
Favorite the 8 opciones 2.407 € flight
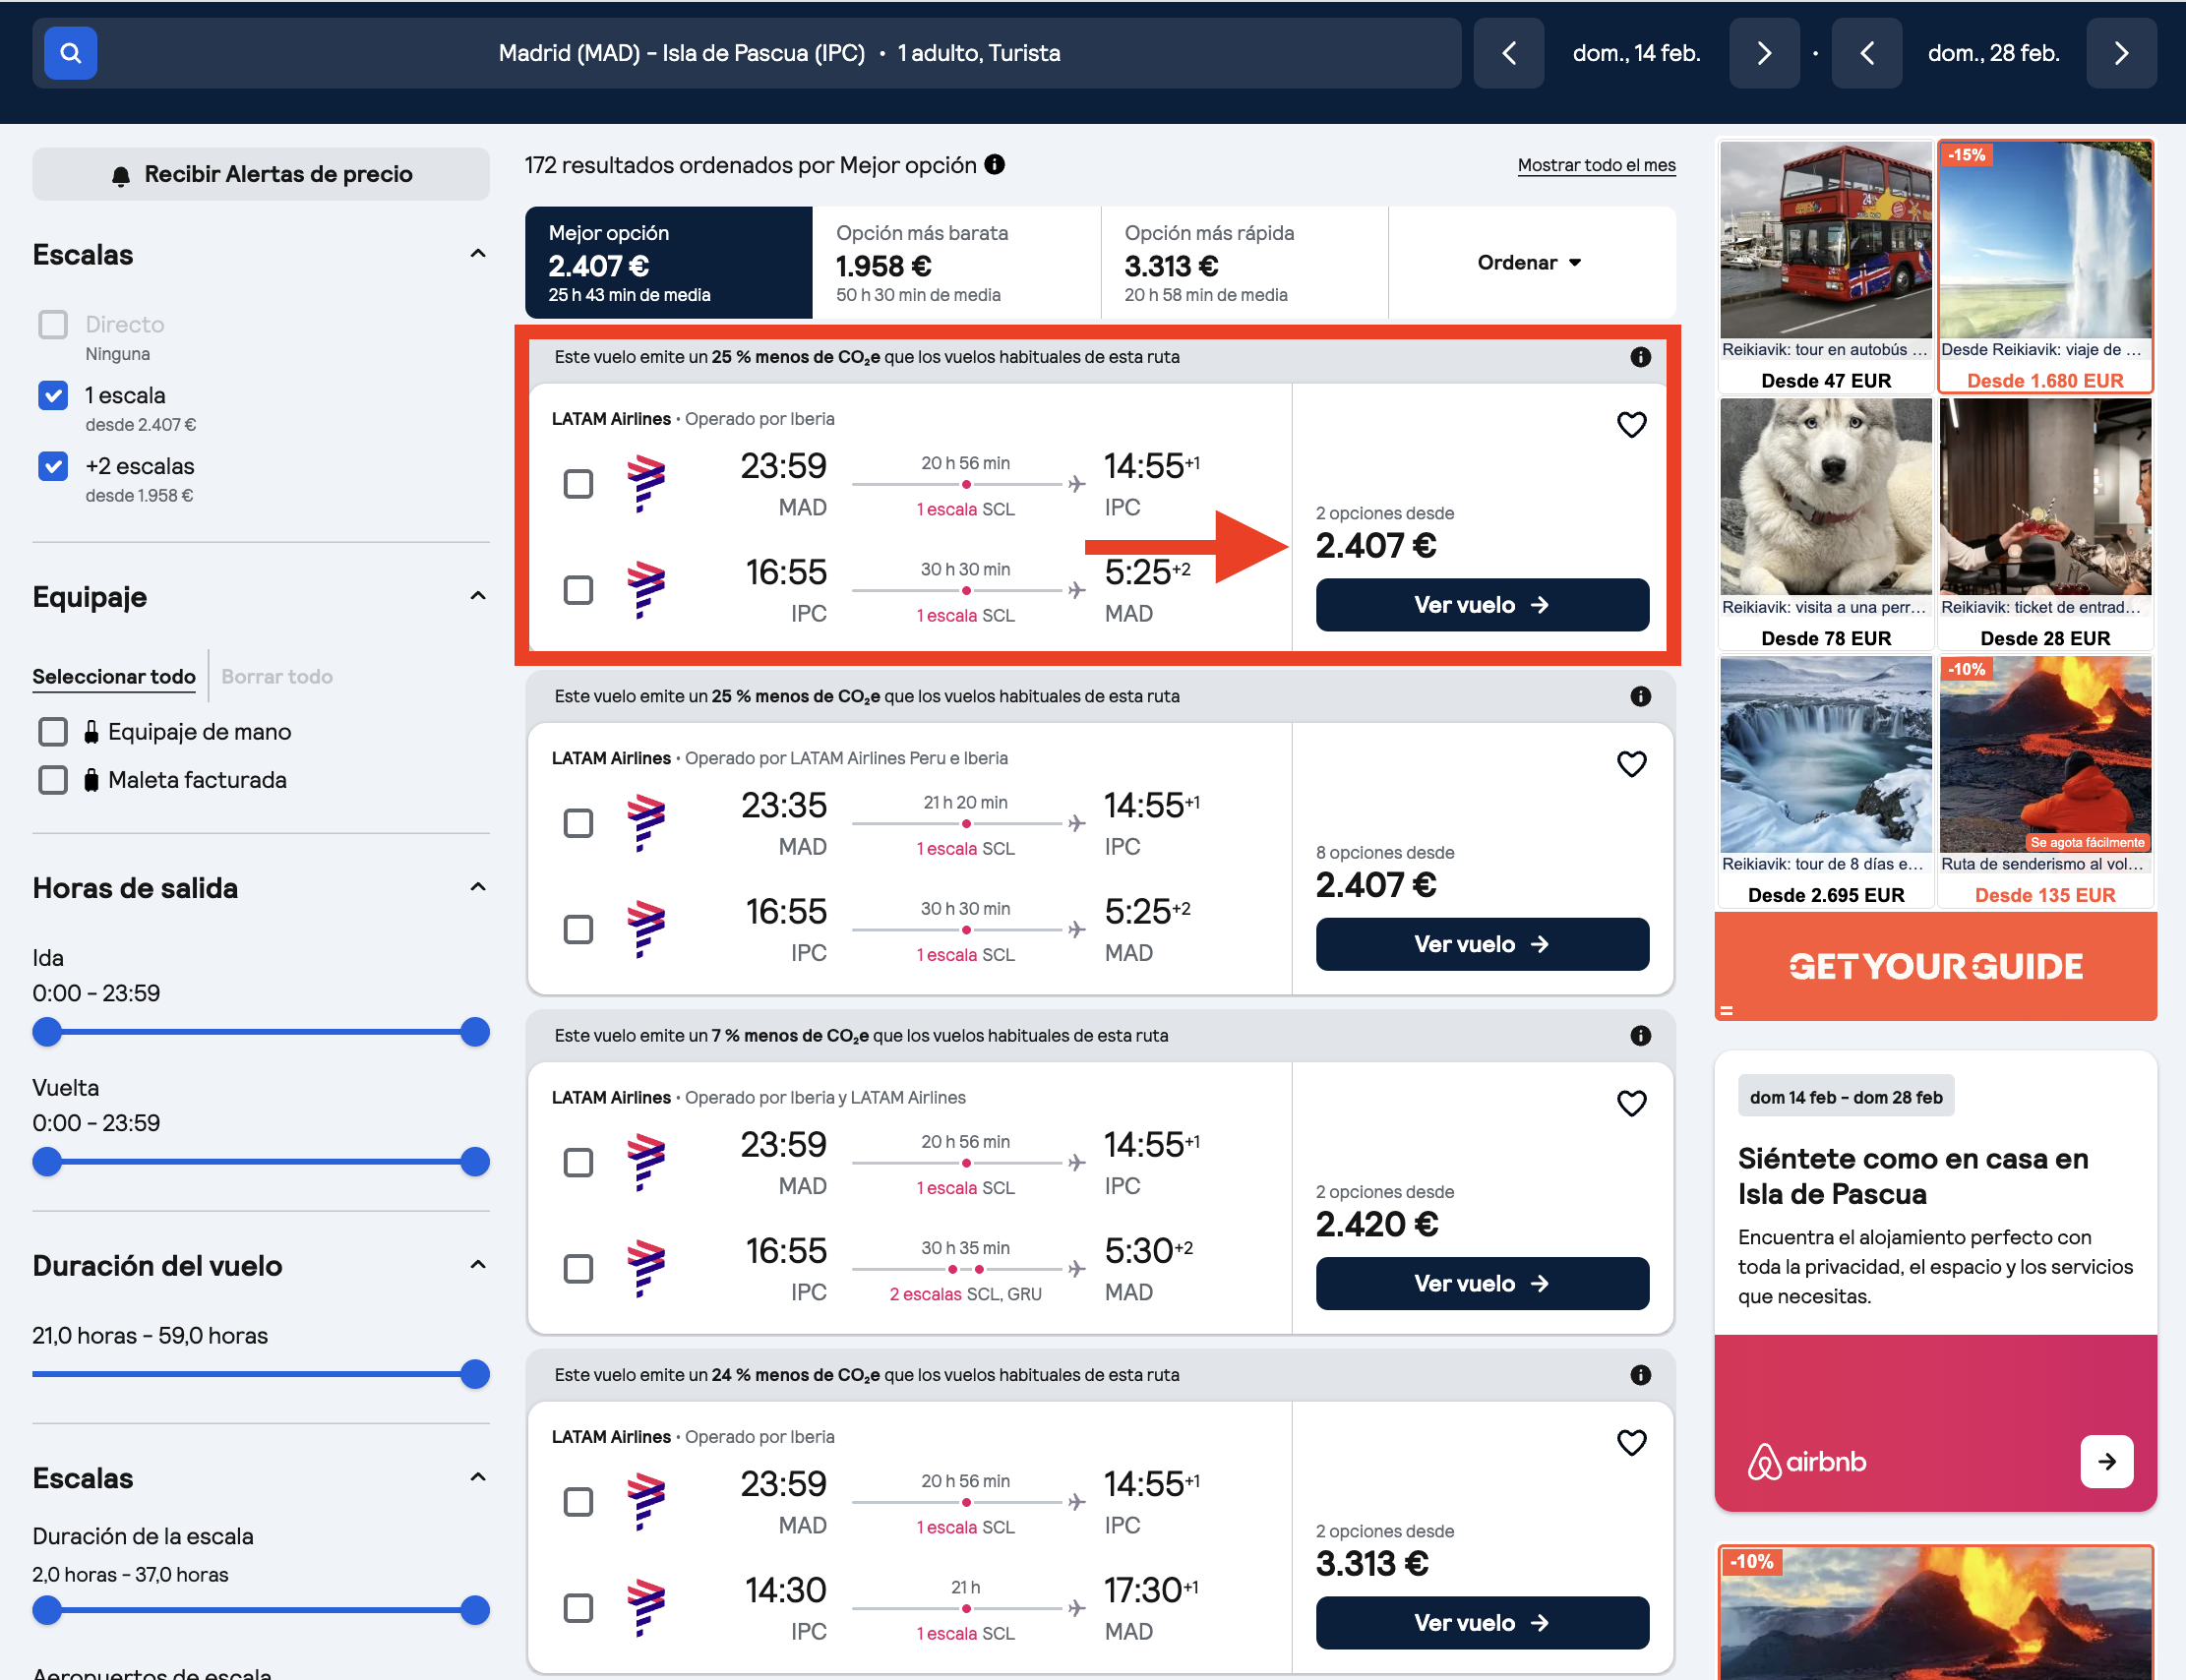(1631, 764)
